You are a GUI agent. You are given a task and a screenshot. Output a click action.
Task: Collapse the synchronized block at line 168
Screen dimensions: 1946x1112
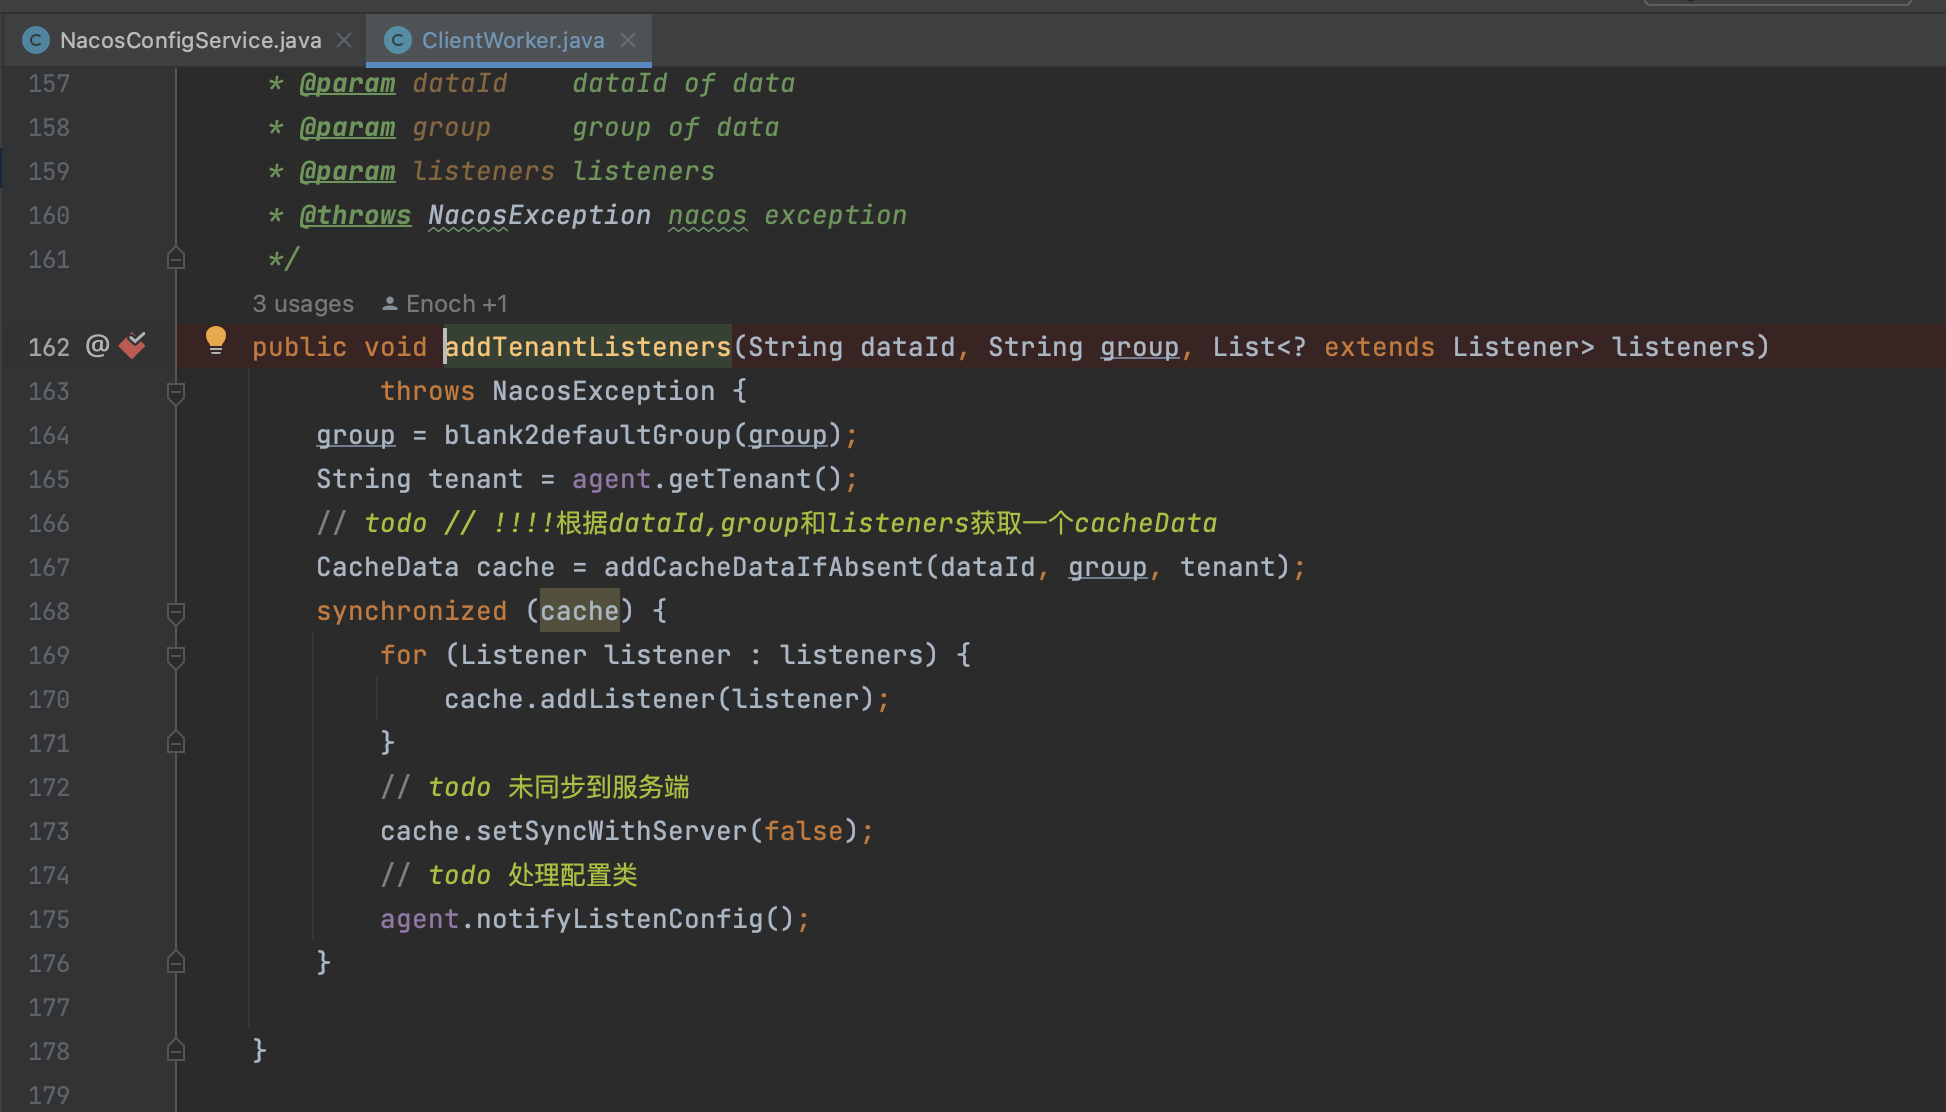[x=176, y=612]
